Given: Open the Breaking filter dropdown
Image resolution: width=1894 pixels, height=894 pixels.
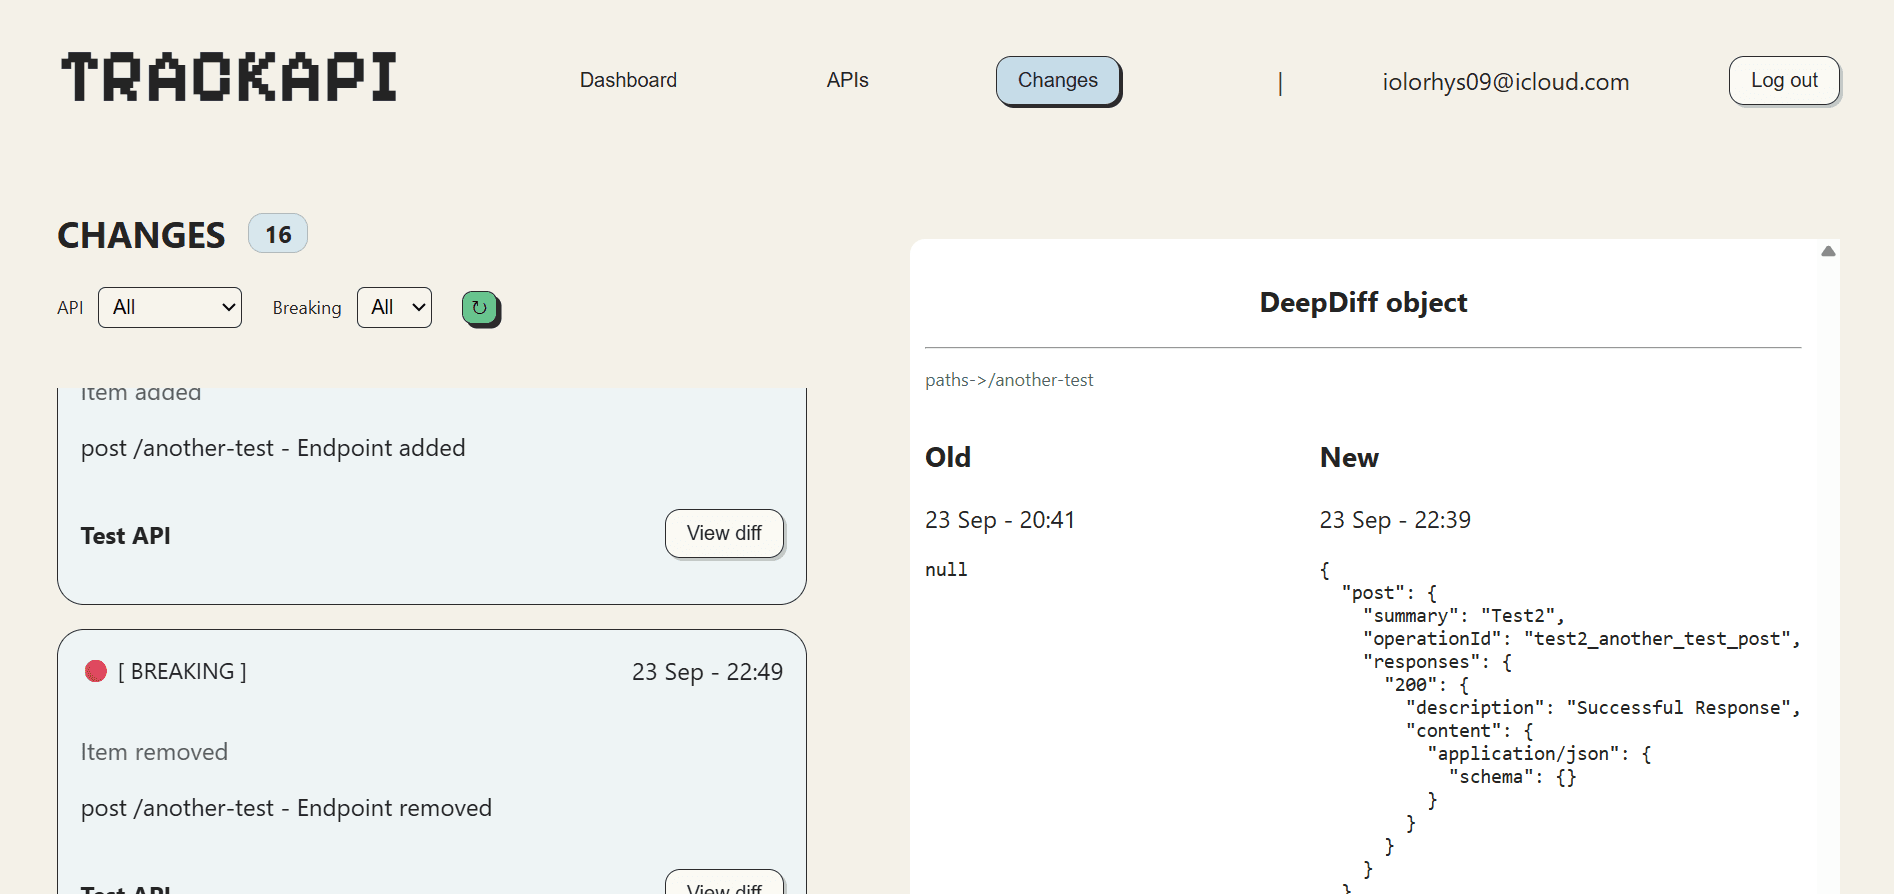Looking at the screenshot, I should point(394,307).
